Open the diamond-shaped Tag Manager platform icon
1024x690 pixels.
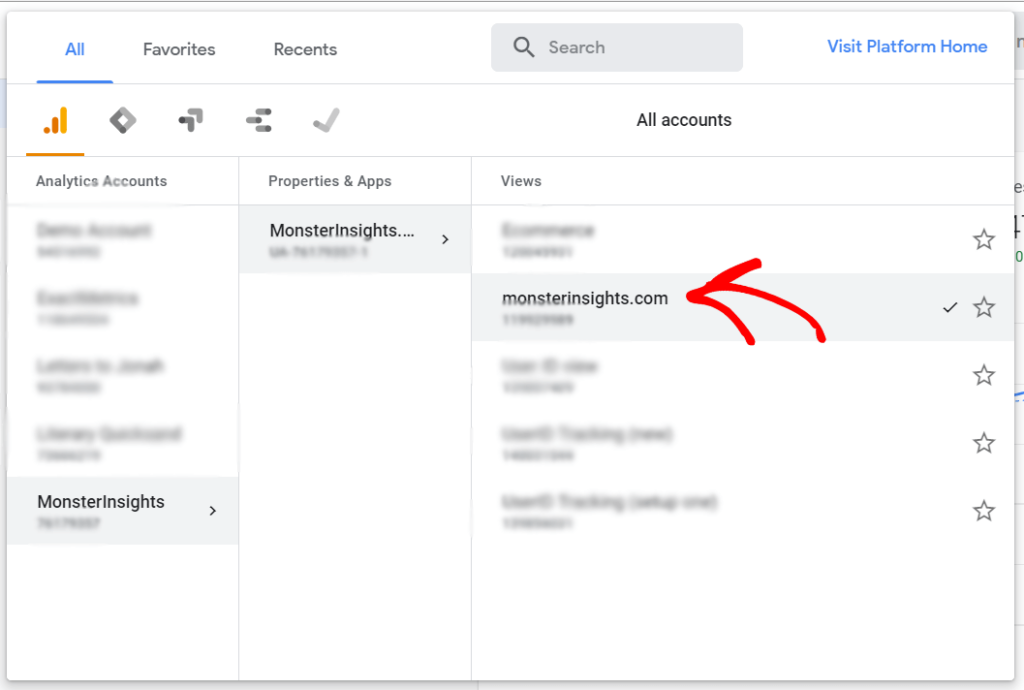click(x=122, y=119)
